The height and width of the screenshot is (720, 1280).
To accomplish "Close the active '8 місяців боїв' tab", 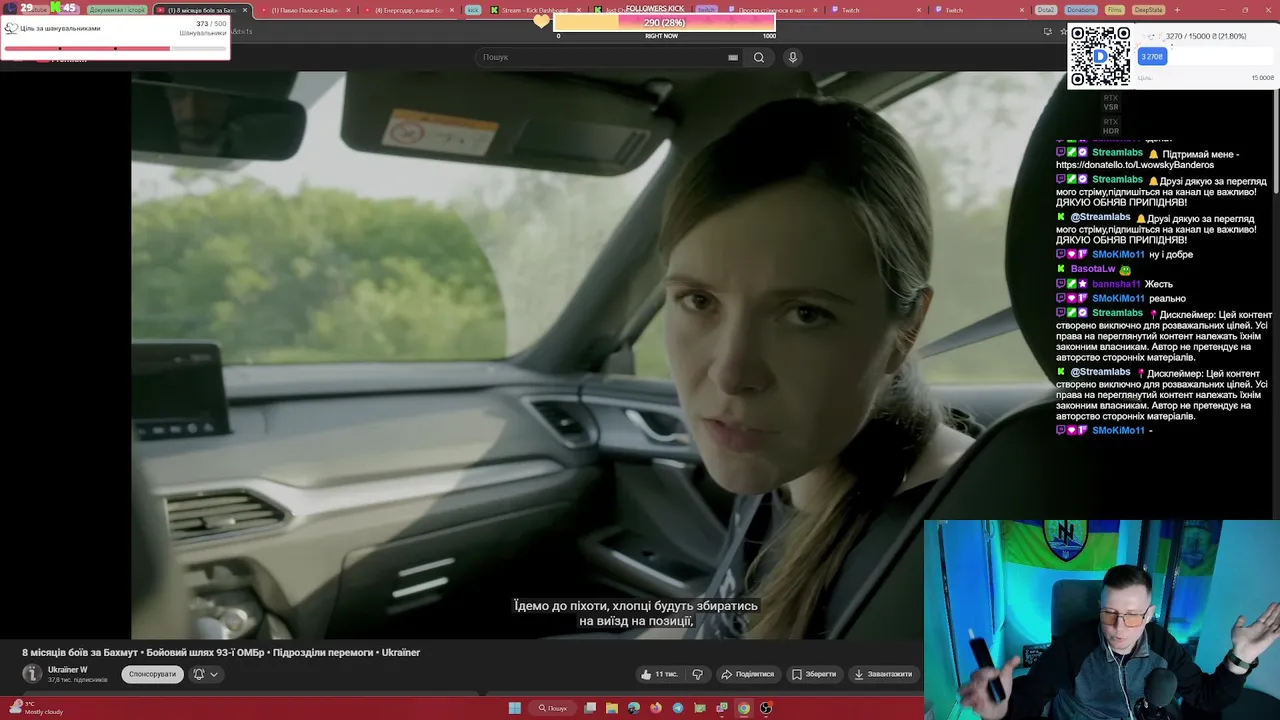I will (x=244, y=10).
